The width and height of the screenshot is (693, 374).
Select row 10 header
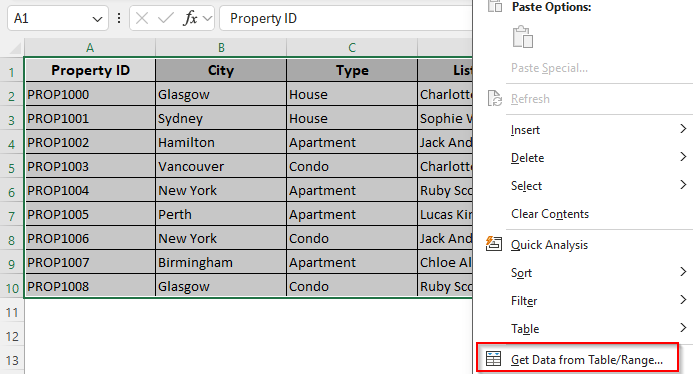[x=11, y=287]
